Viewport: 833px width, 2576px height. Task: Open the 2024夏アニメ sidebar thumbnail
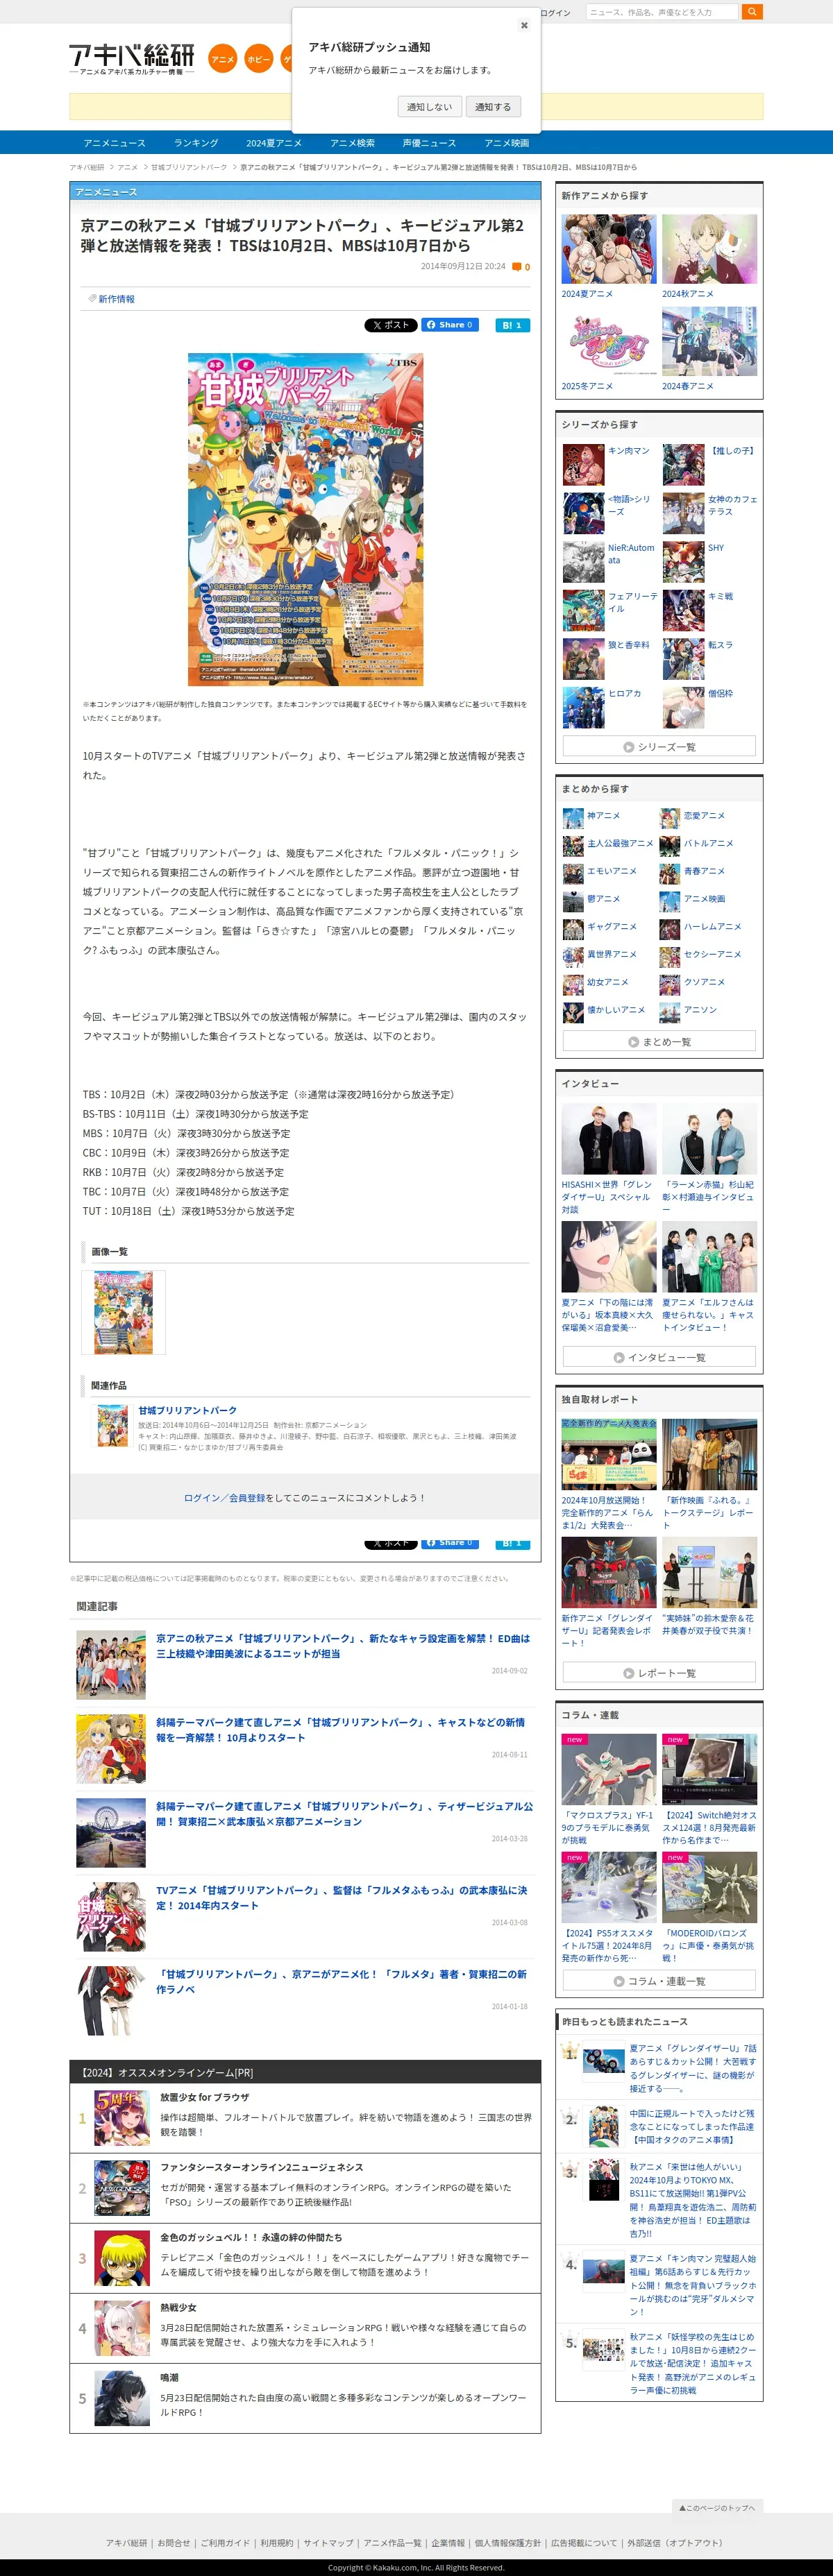(x=609, y=250)
